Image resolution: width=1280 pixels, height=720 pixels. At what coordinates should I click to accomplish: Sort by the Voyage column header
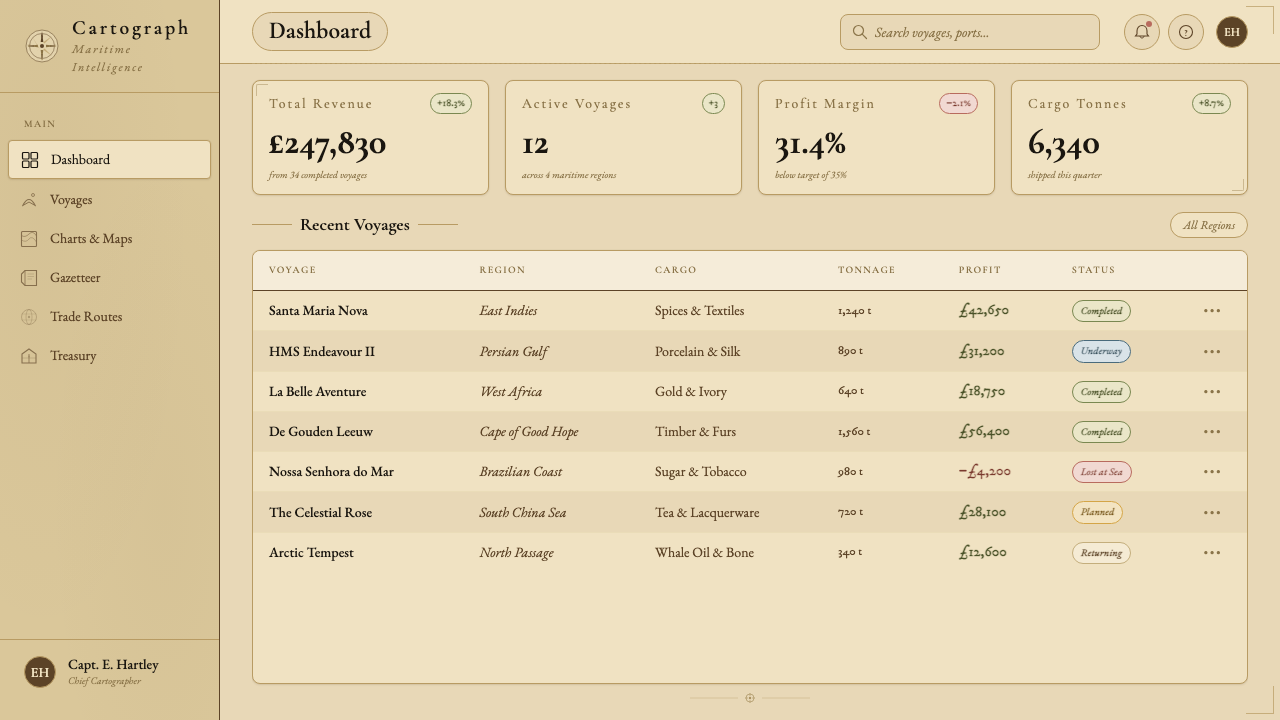point(292,270)
